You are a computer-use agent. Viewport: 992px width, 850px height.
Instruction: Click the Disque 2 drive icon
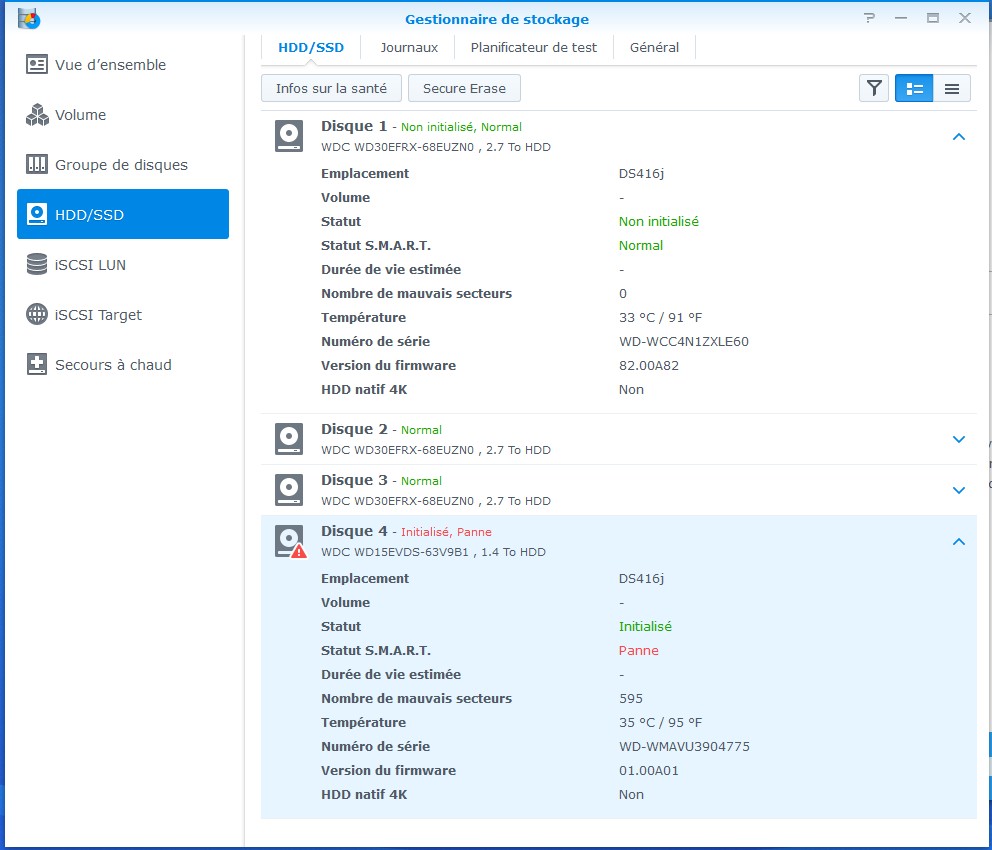click(289, 439)
